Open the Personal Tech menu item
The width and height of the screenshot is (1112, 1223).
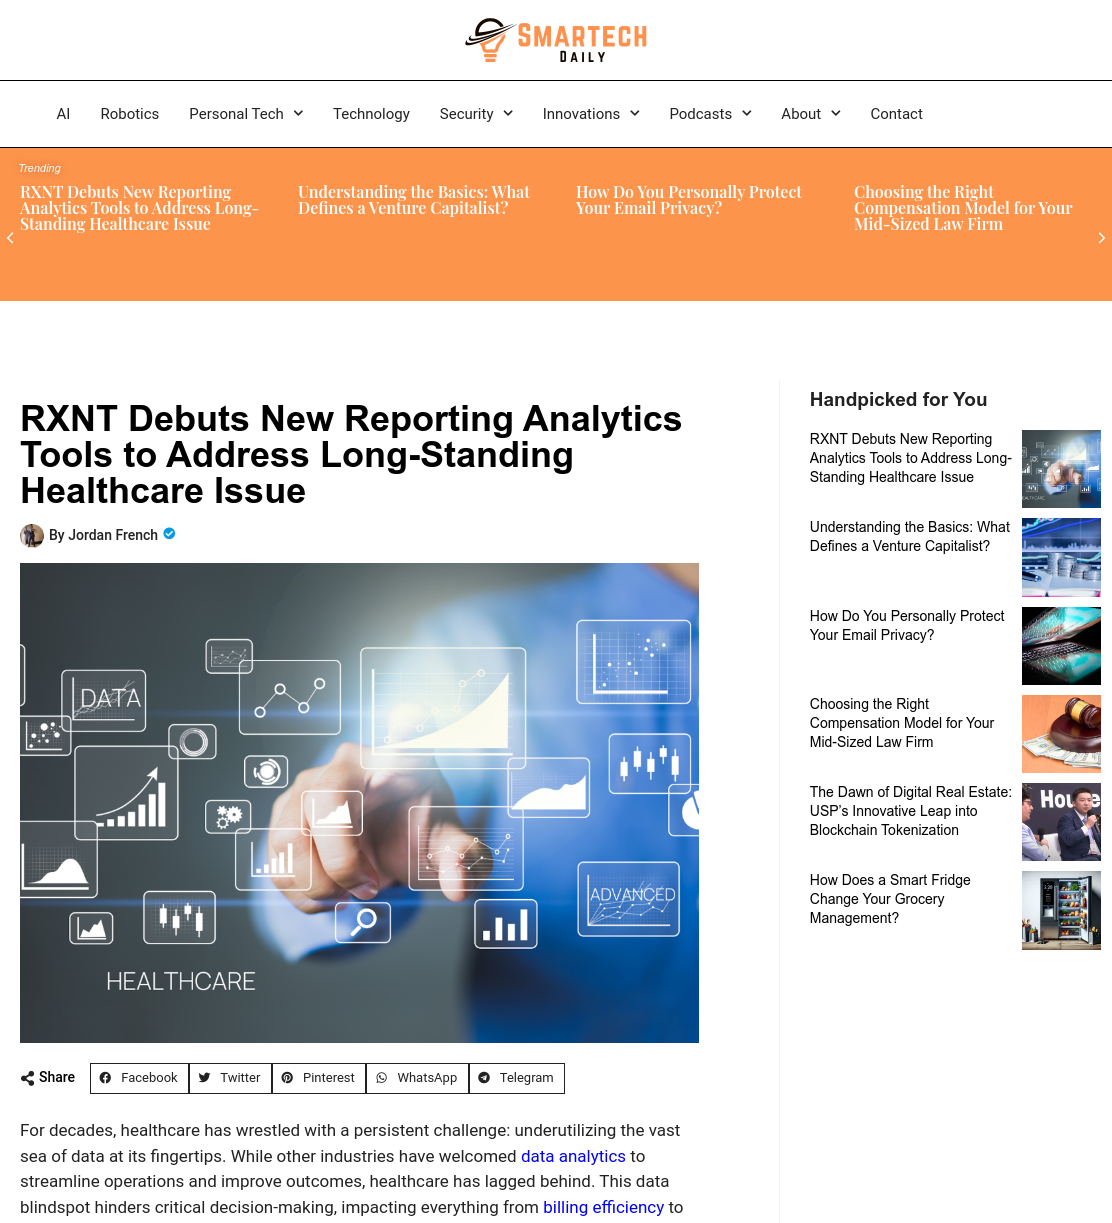236,114
